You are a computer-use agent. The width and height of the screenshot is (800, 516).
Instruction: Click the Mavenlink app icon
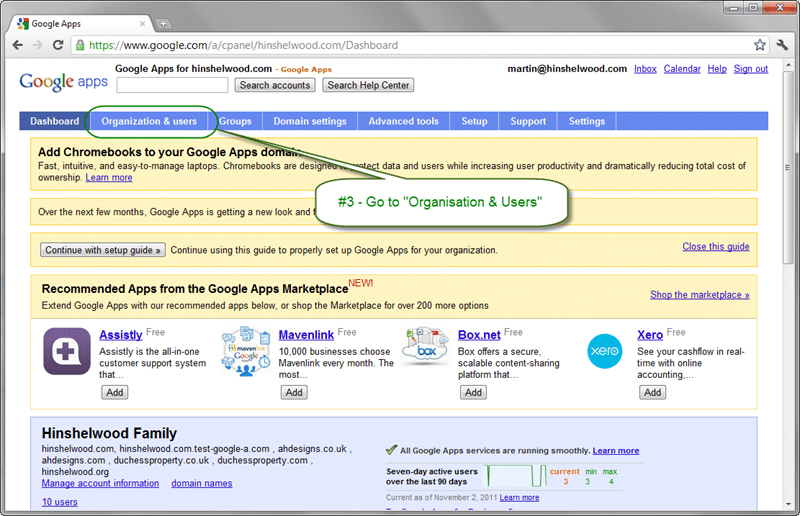pos(246,351)
